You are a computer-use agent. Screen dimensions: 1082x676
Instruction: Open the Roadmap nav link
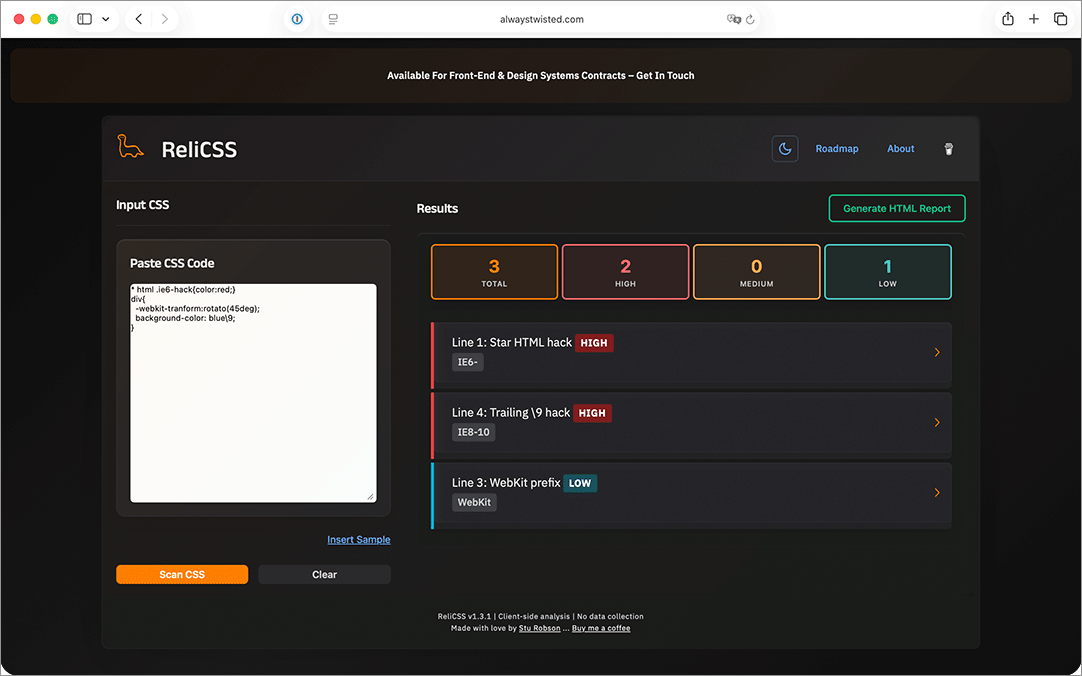tap(837, 148)
